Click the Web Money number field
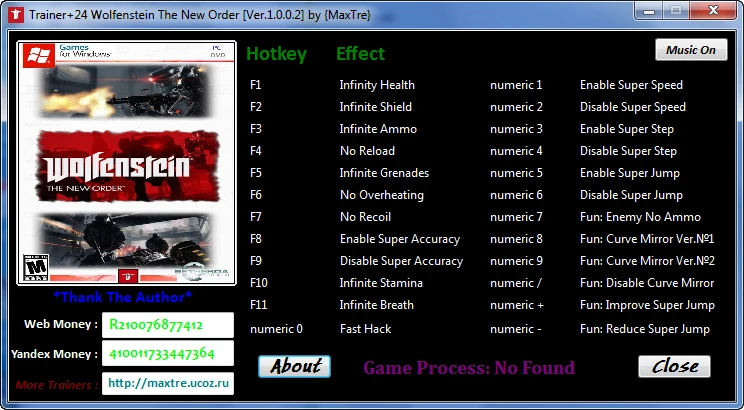 pos(167,325)
